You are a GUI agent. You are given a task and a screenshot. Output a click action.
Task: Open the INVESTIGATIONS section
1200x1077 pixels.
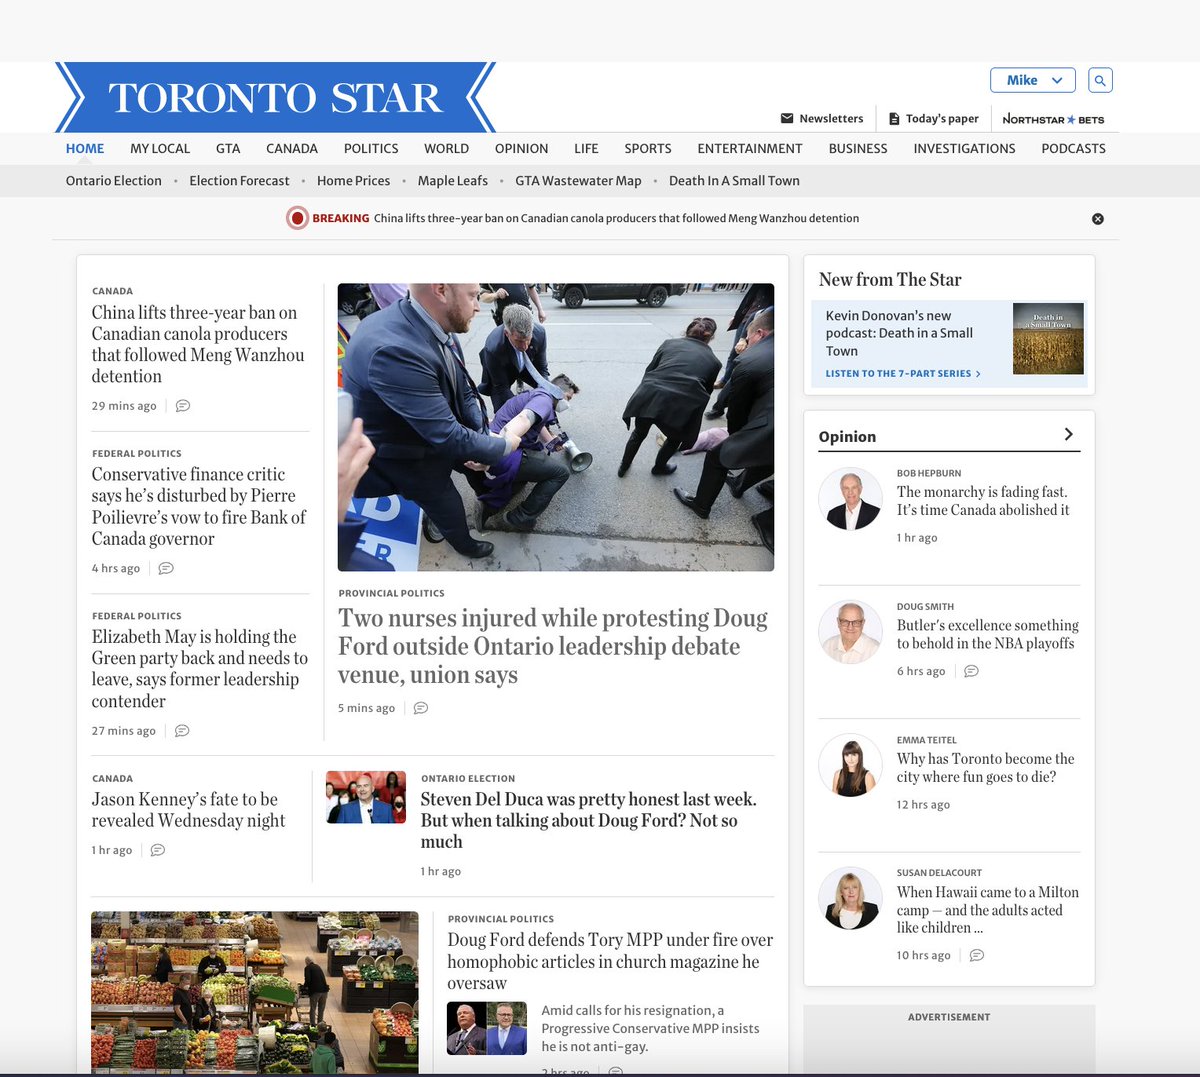pos(964,148)
